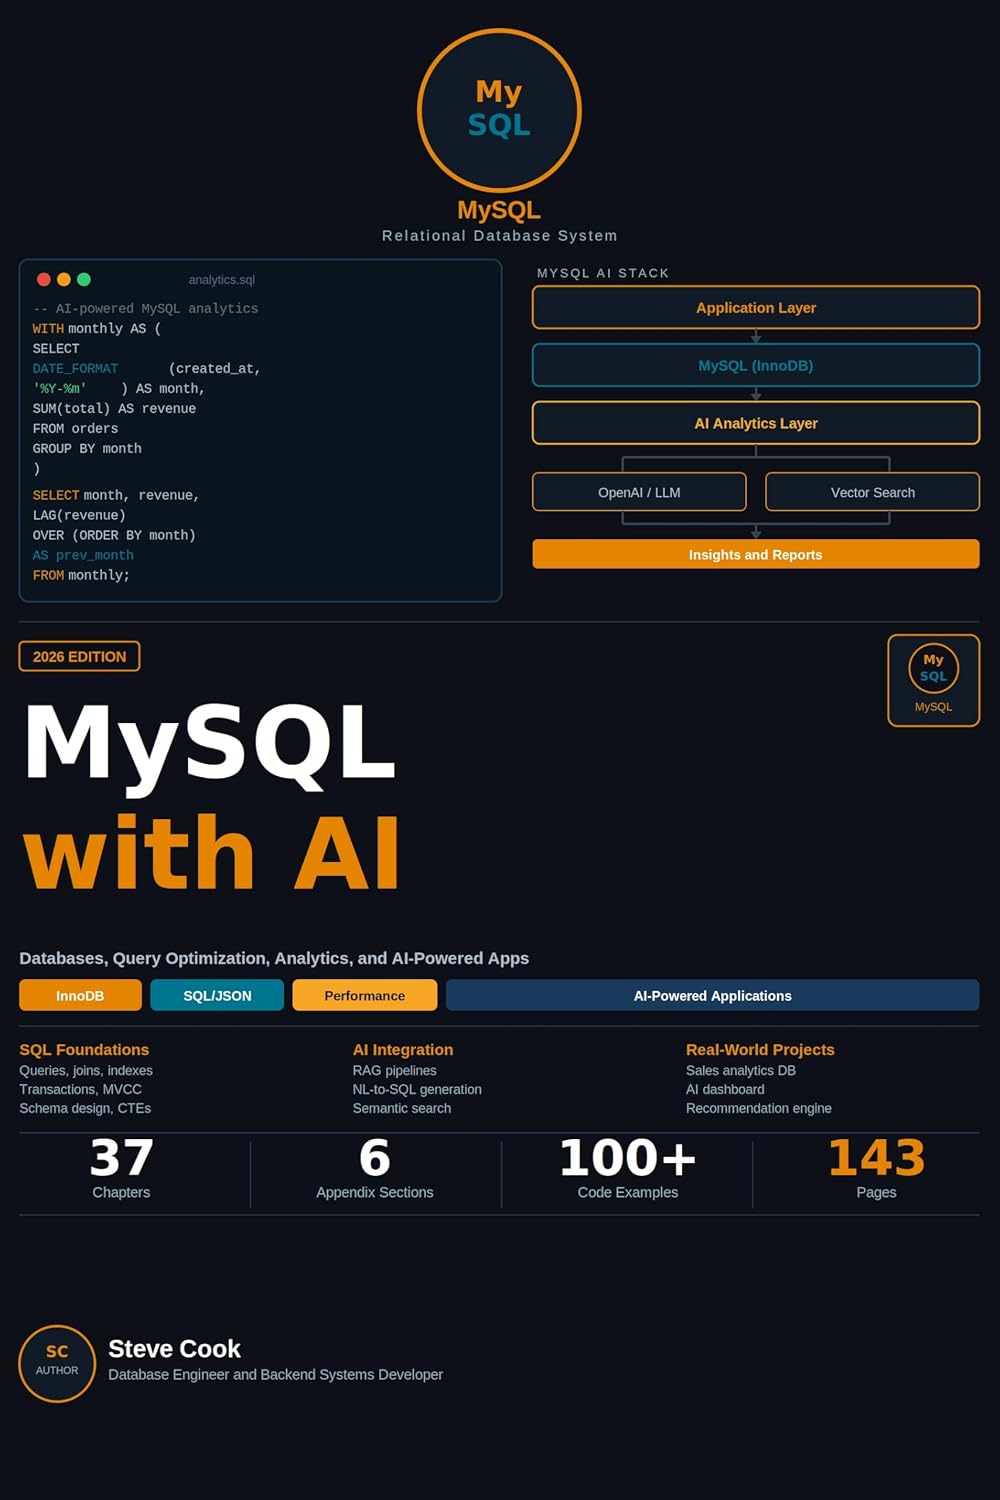Click the DATE_FORMAT keyword in code
1000x1500 pixels.
75,369
